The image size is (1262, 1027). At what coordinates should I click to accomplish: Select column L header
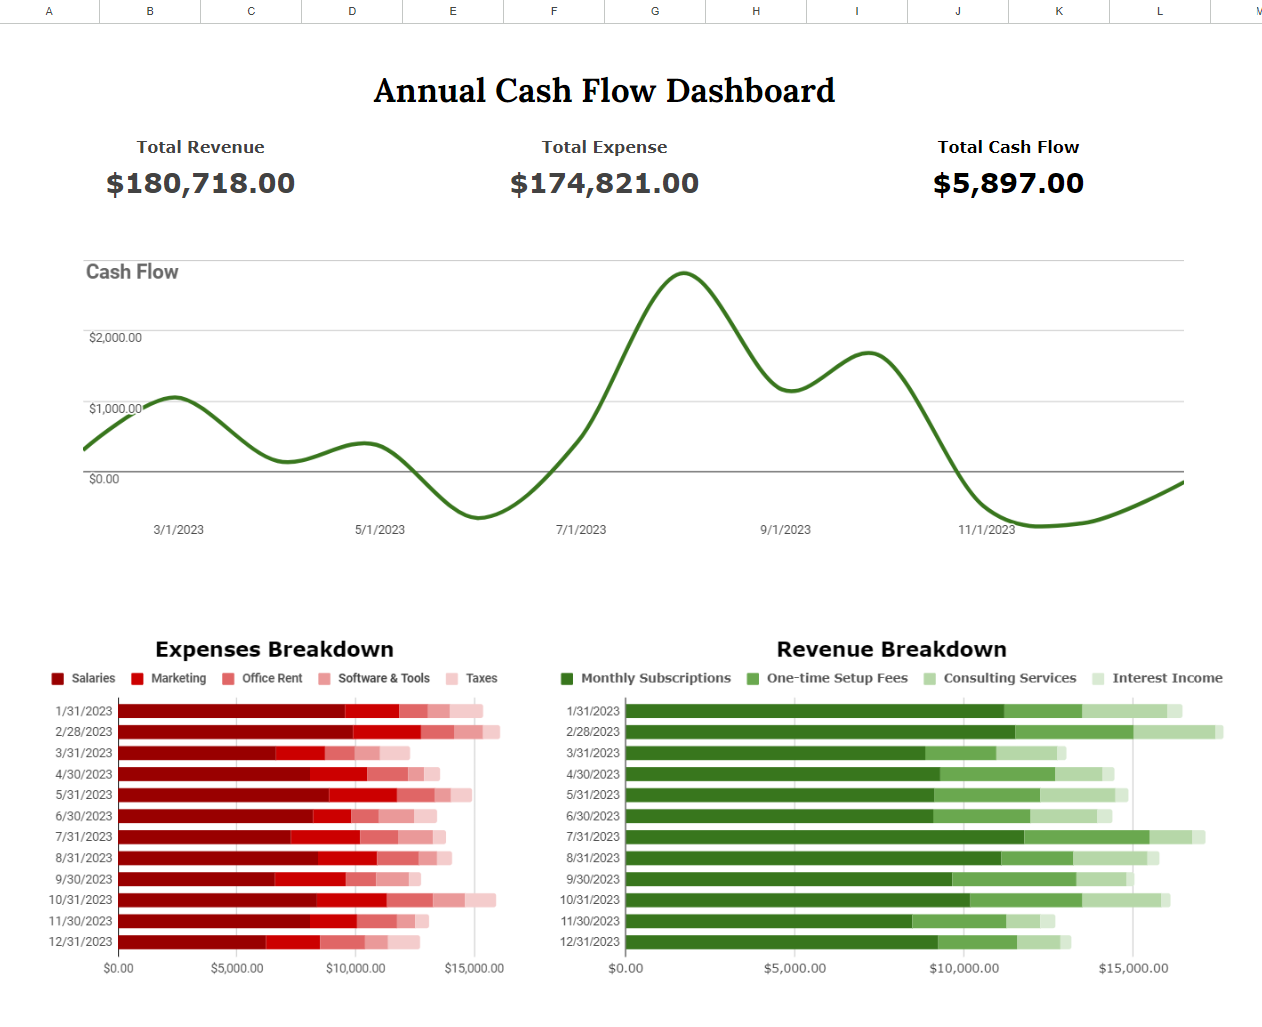pyautogui.click(x=1160, y=11)
